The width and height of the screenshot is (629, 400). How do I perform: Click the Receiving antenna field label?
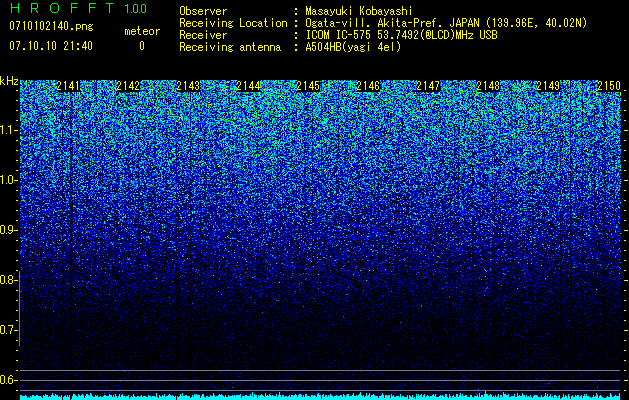point(230,47)
